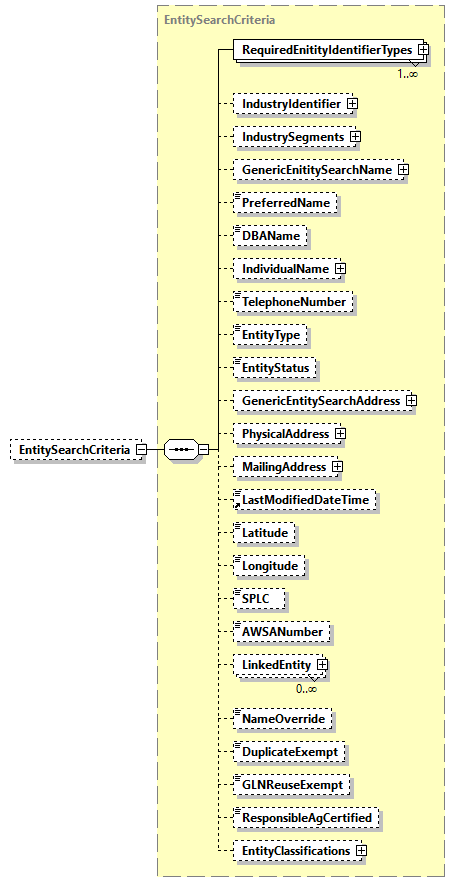Collapse the sequence compositor minus box
Image resolution: width=455 pixels, height=884 pixels.
click(204, 450)
